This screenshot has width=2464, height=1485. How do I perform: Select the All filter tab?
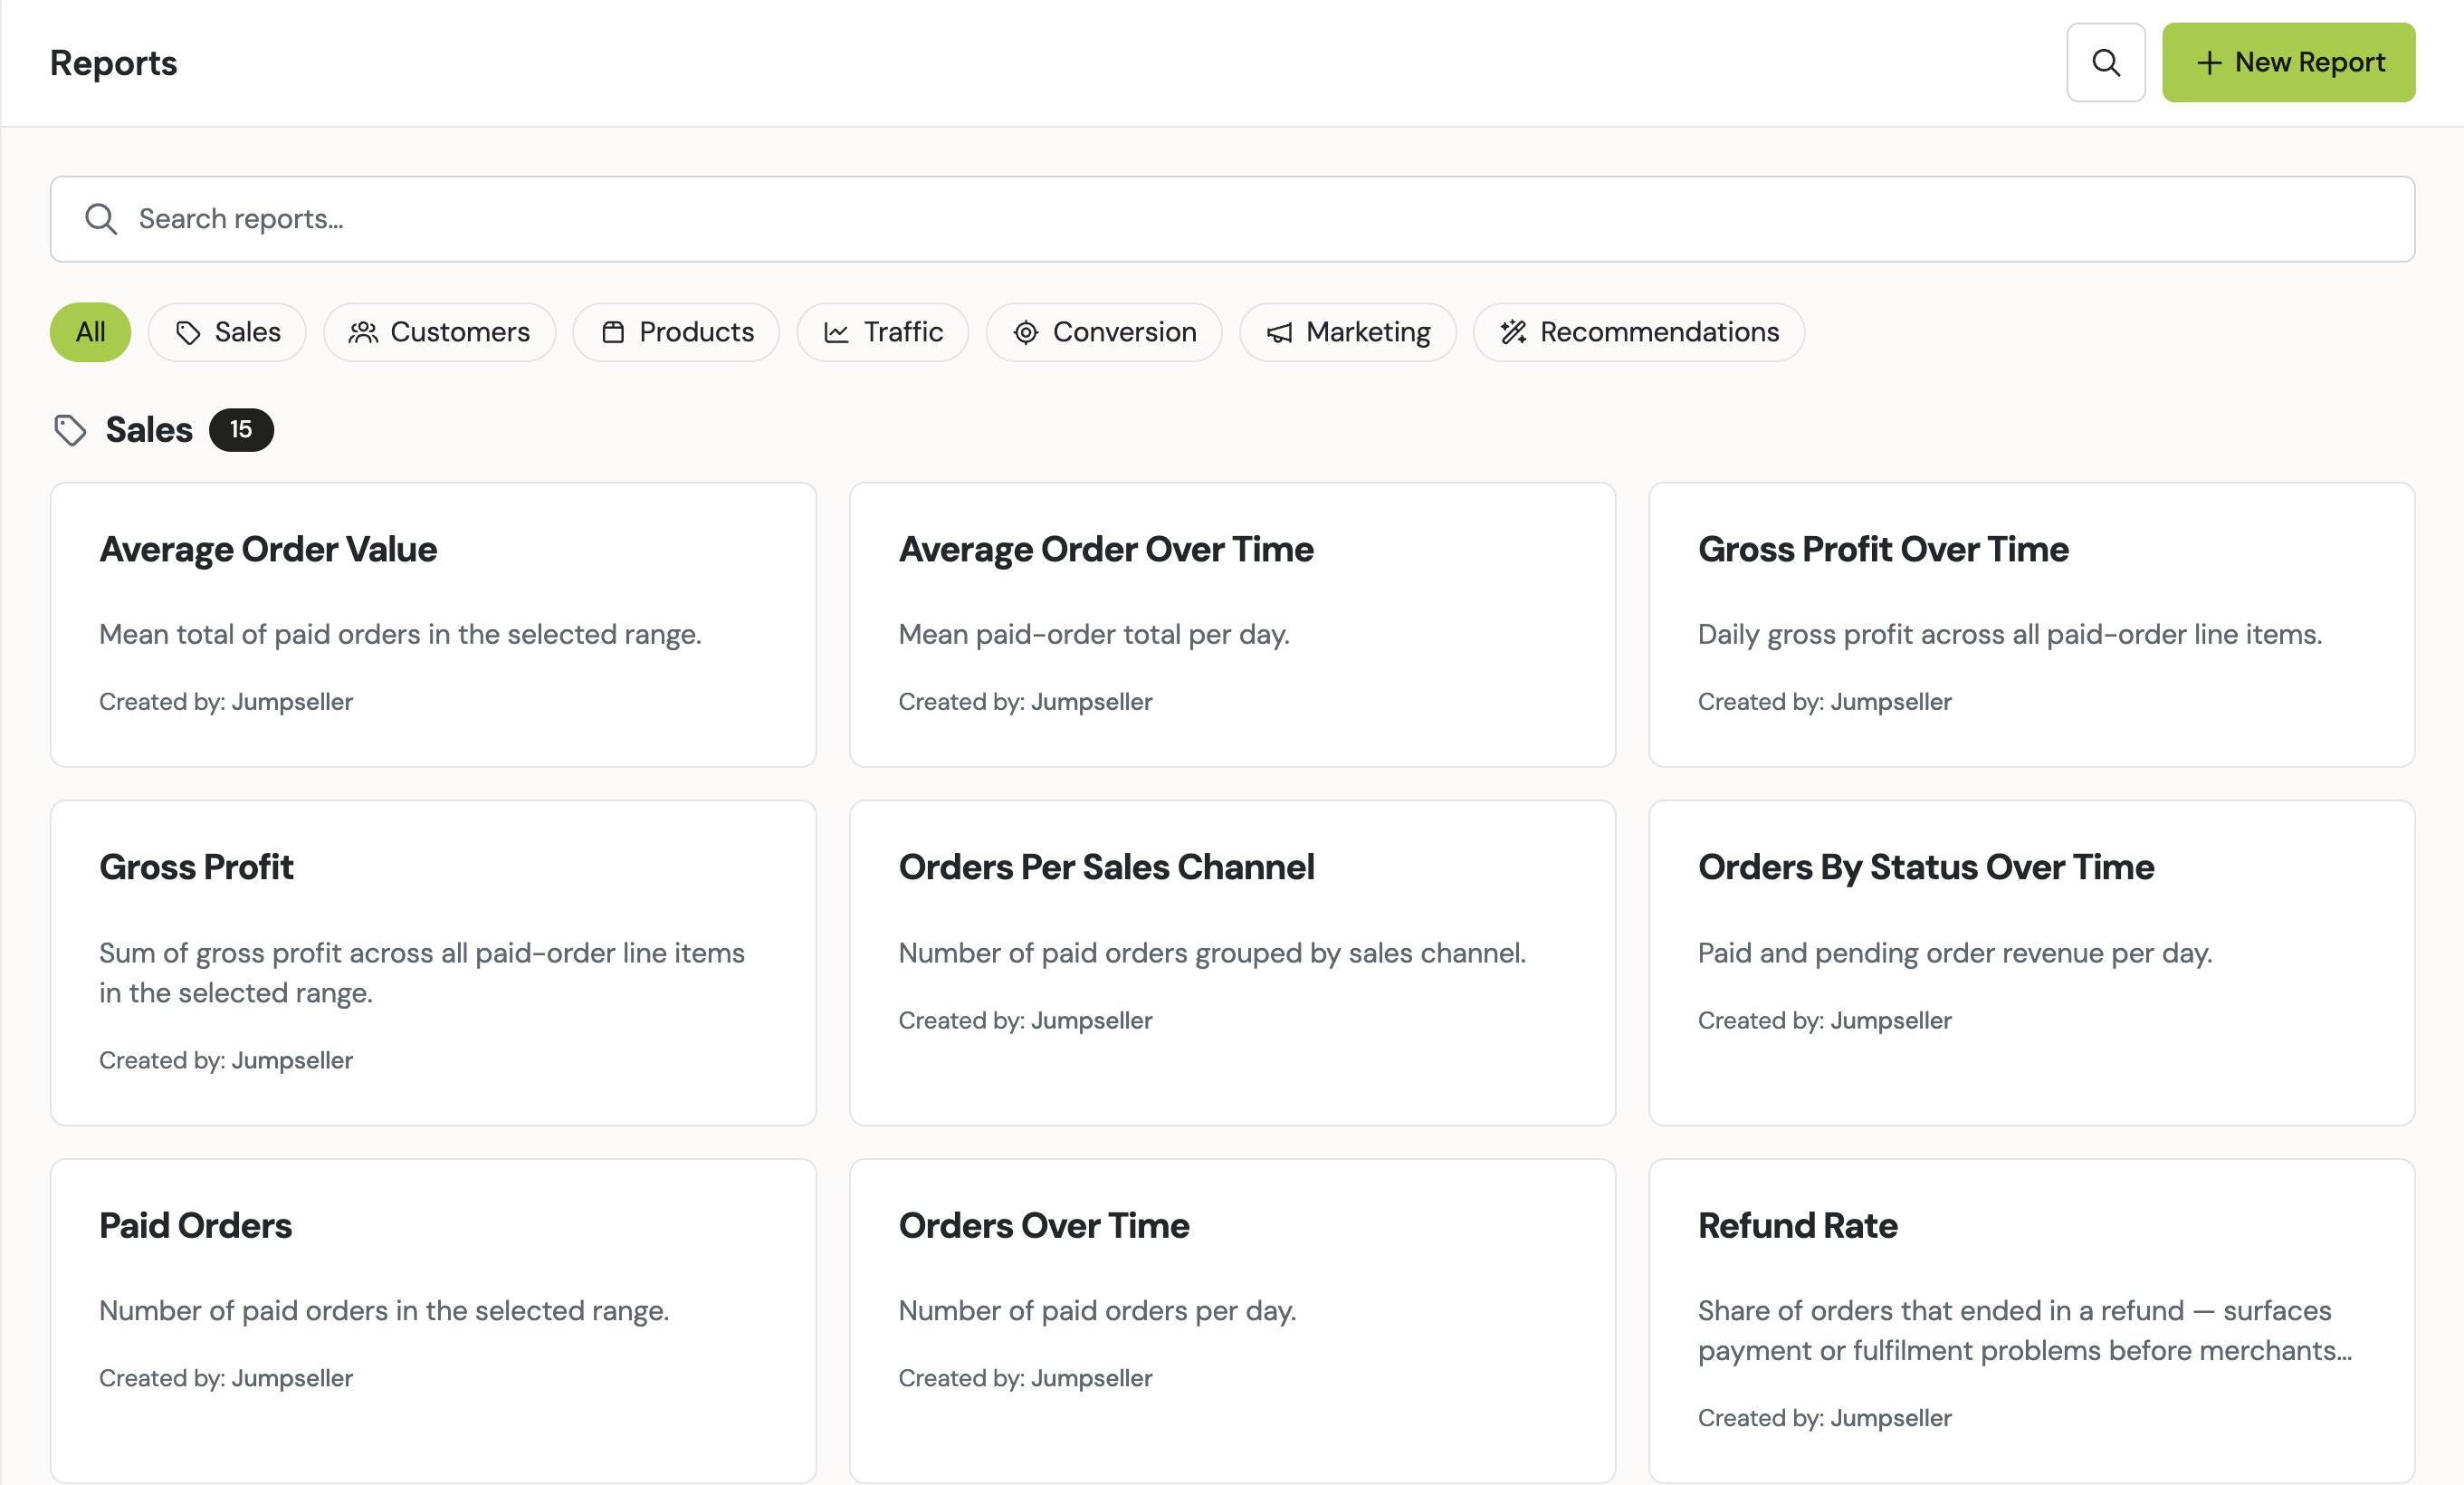[90, 332]
